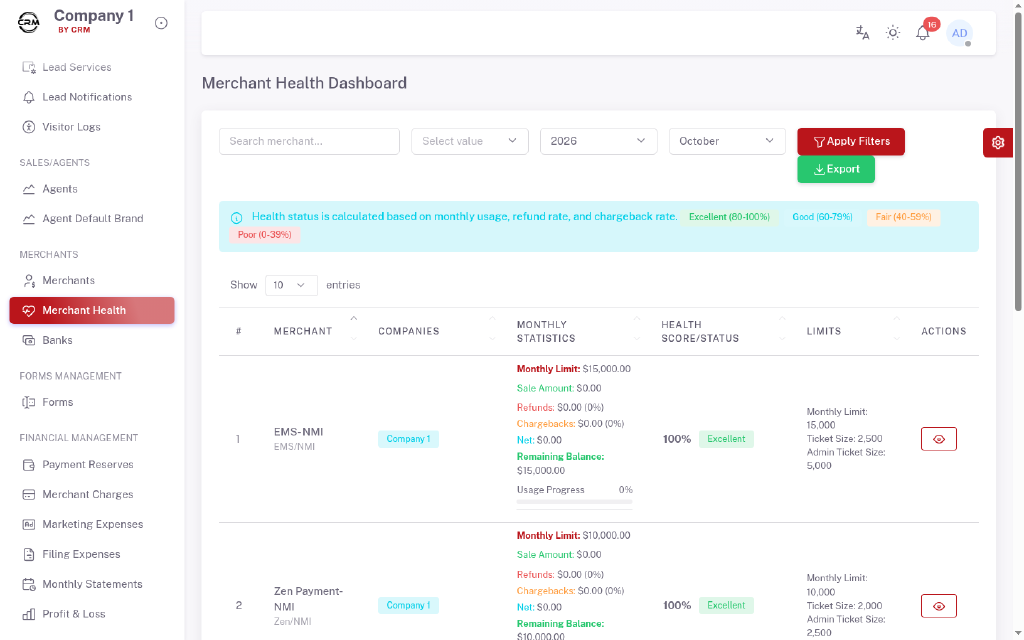Click the Payment Reserves wallet icon

click(29, 465)
